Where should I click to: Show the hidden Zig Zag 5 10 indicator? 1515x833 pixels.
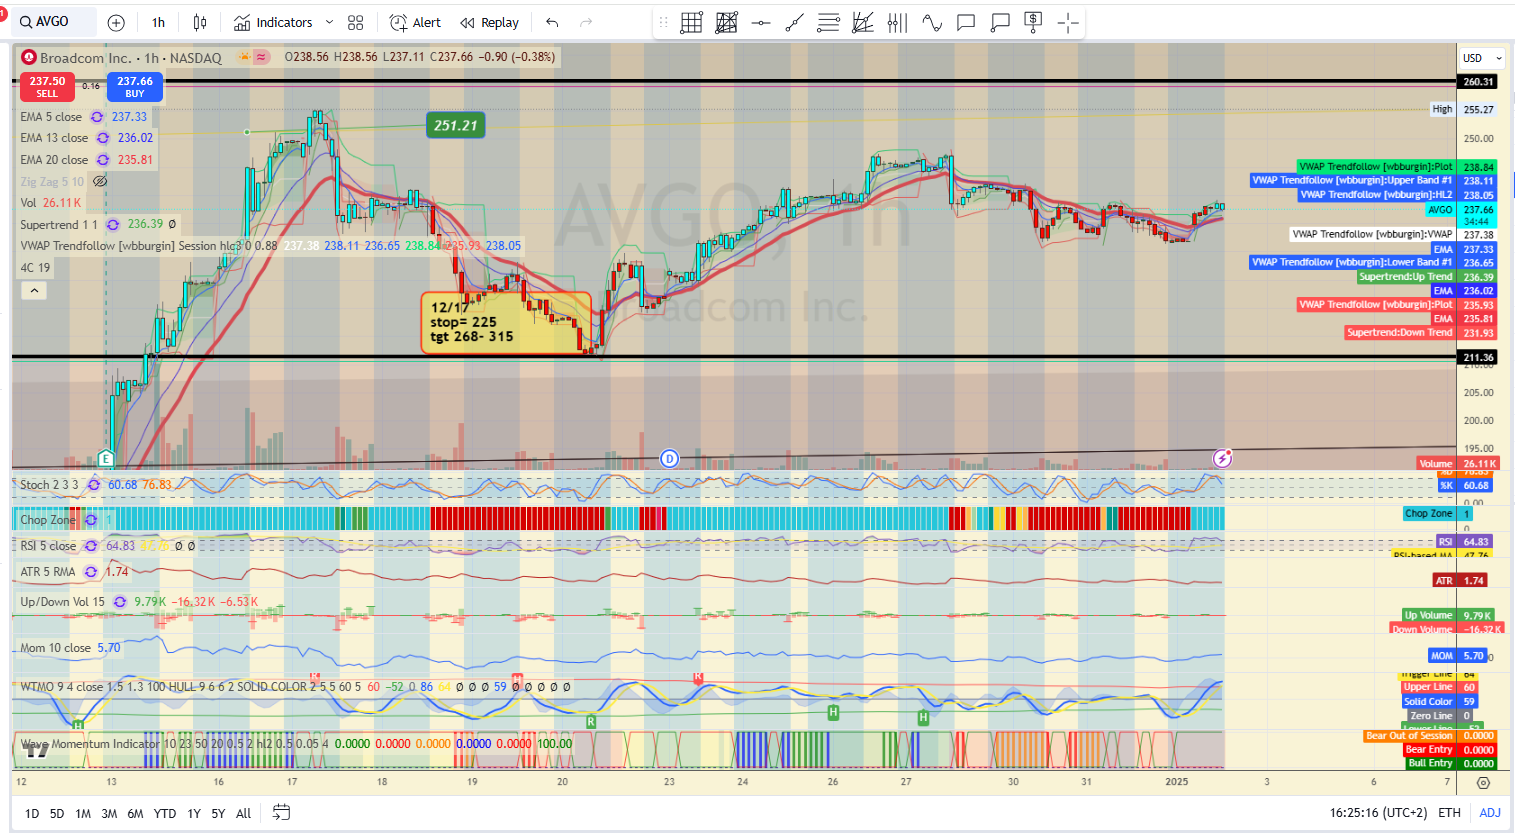[100, 182]
